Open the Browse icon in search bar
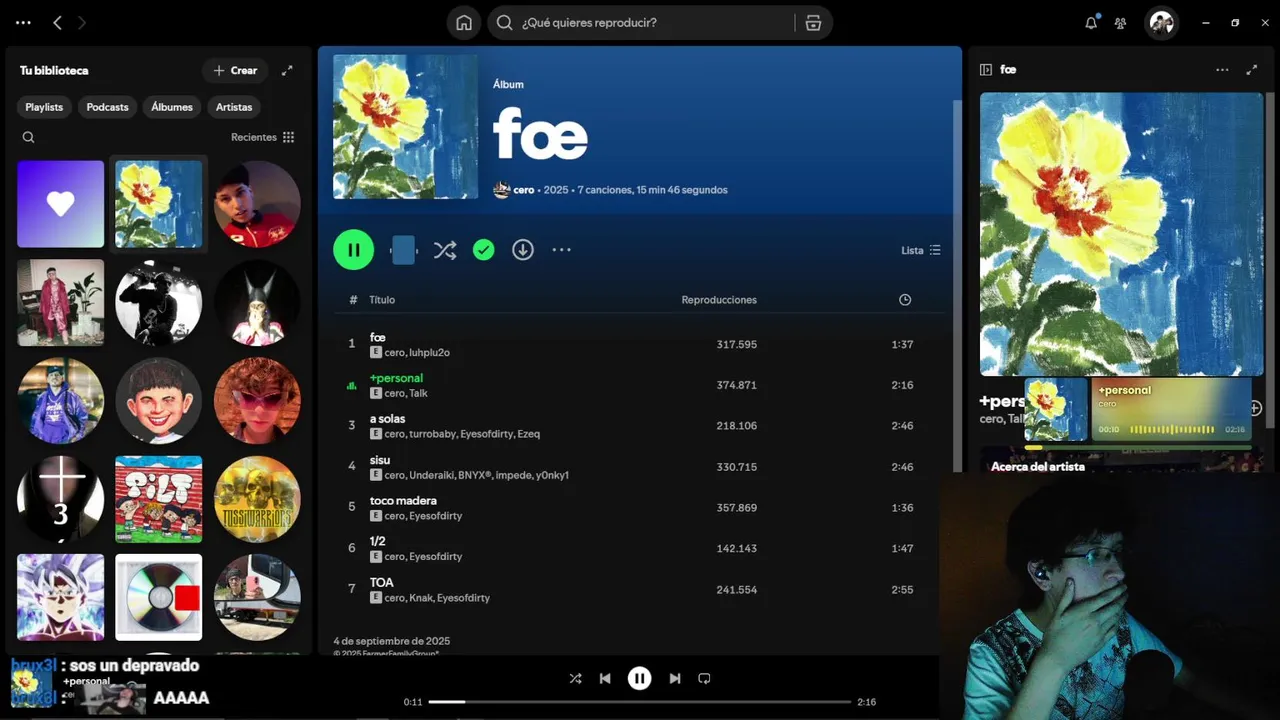This screenshot has width=1280, height=720. click(813, 22)
